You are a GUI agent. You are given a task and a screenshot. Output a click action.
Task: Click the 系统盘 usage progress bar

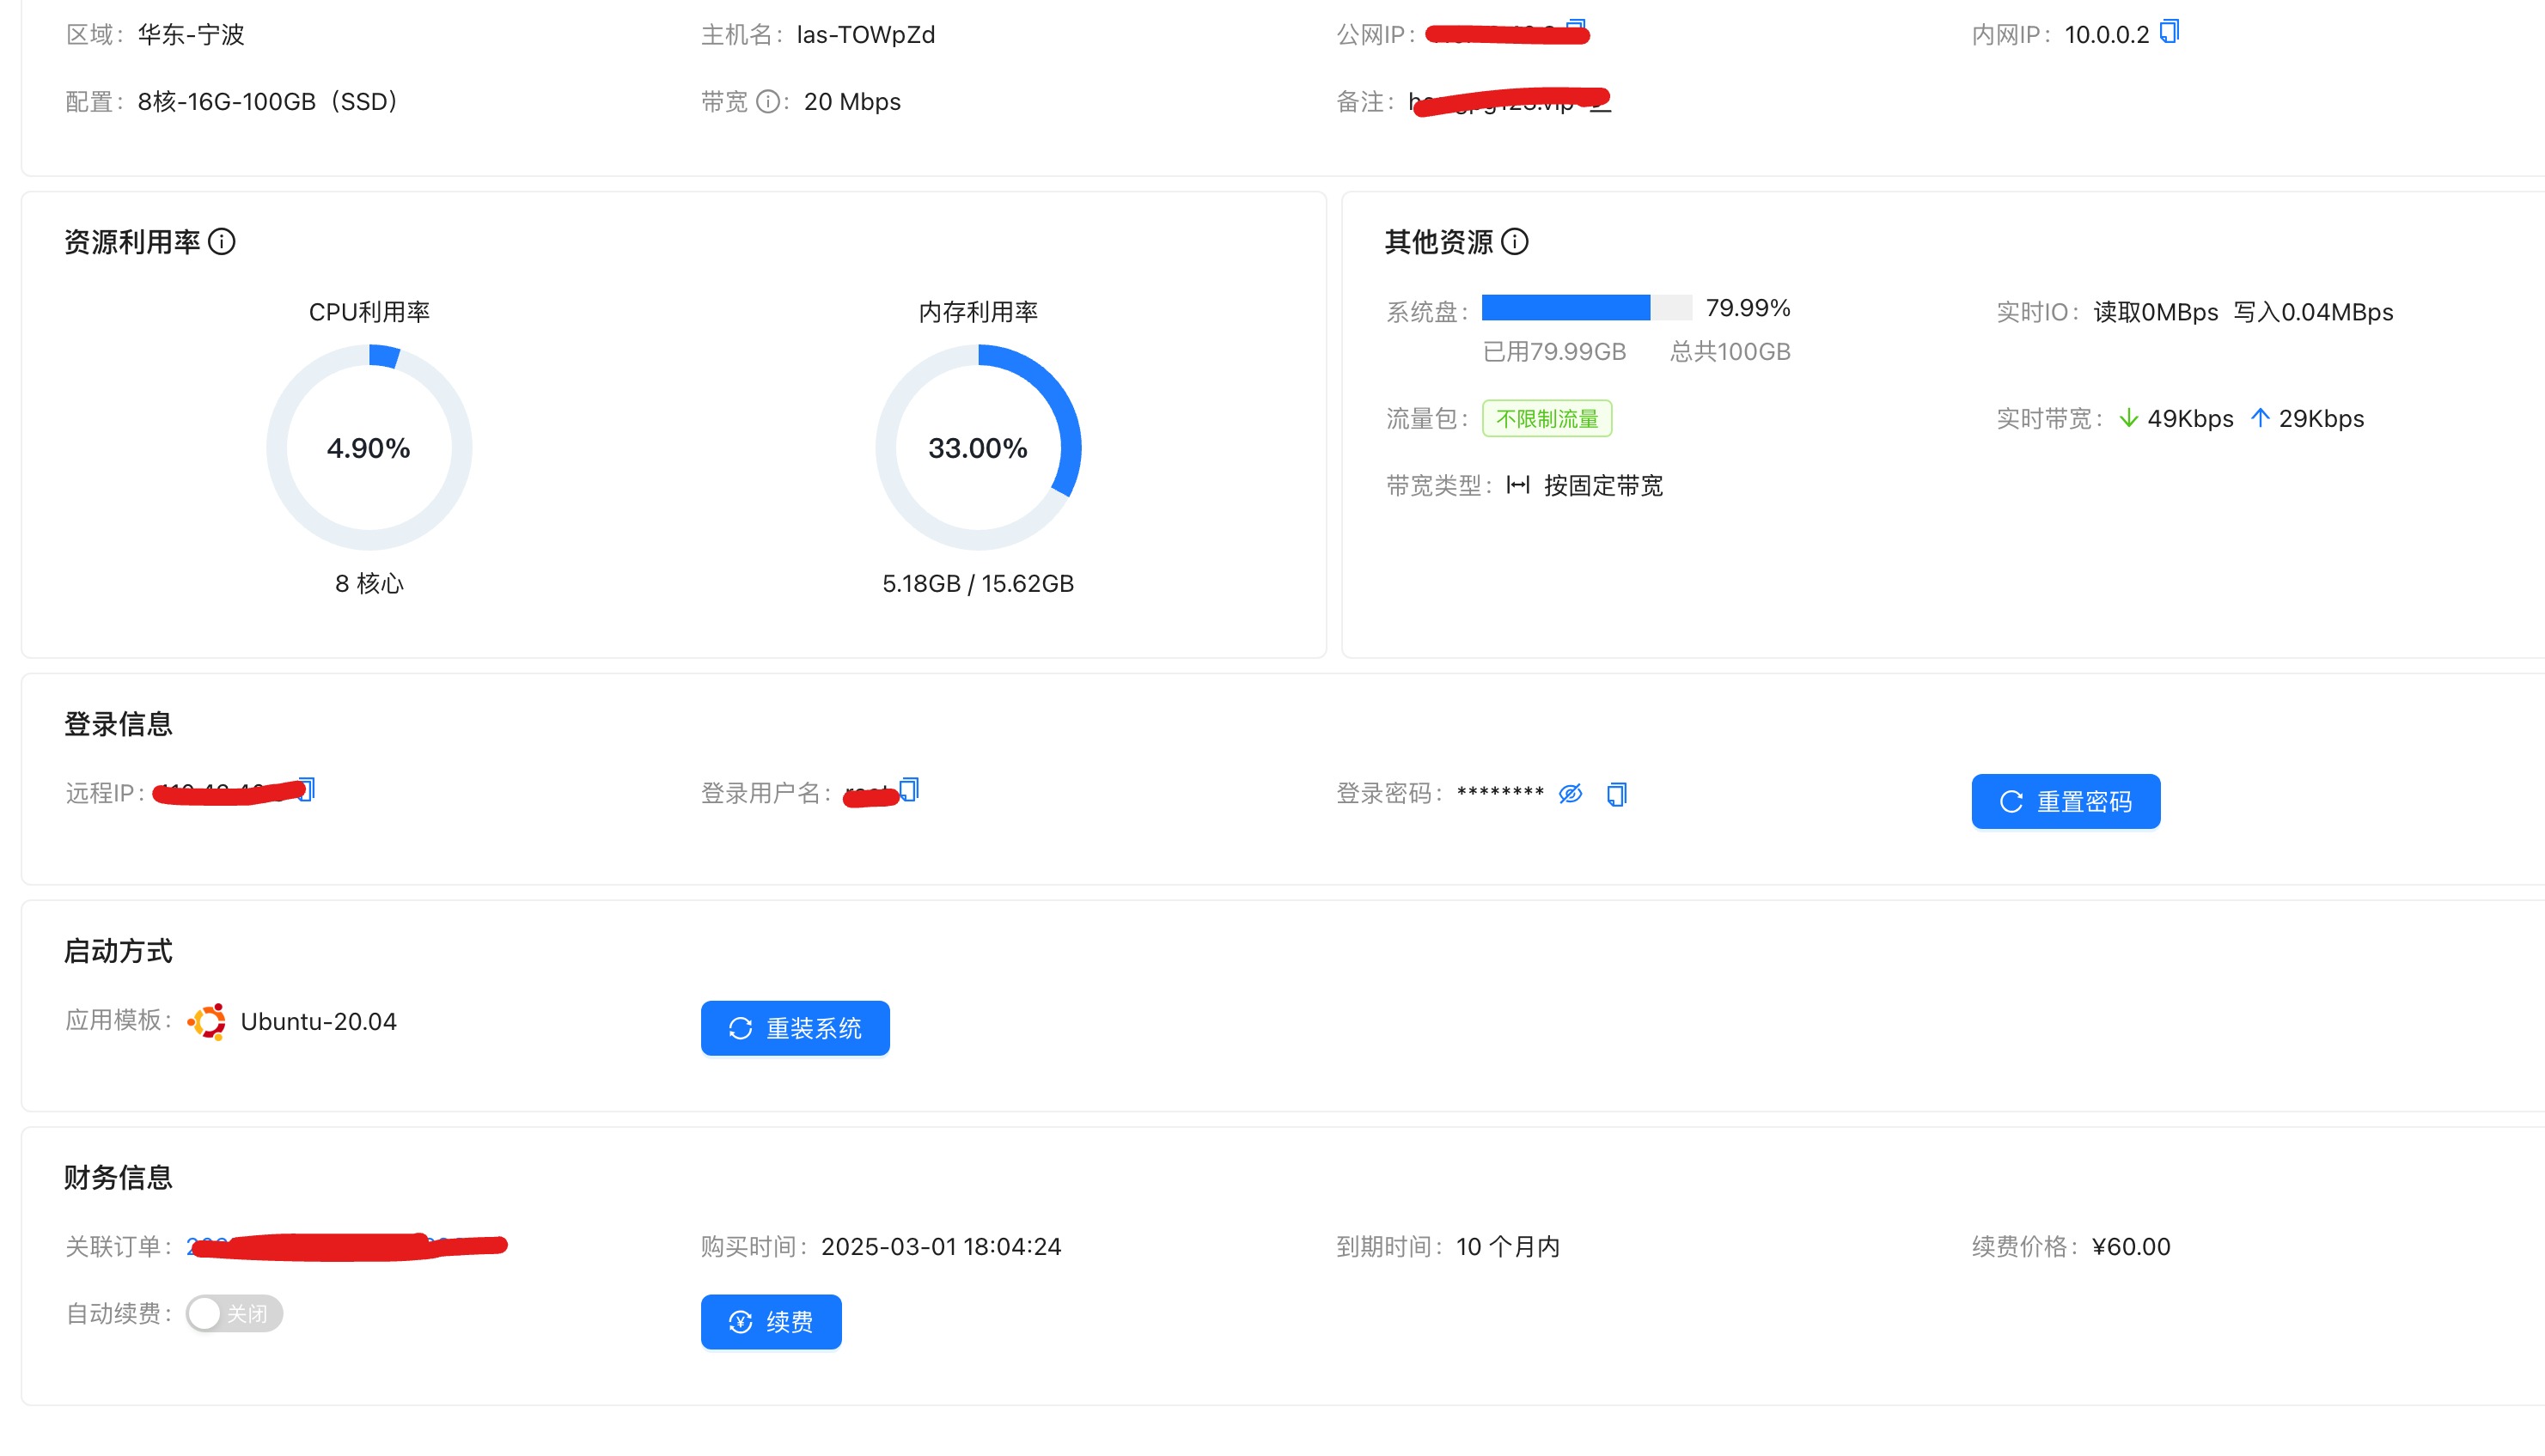point(1586,308)
